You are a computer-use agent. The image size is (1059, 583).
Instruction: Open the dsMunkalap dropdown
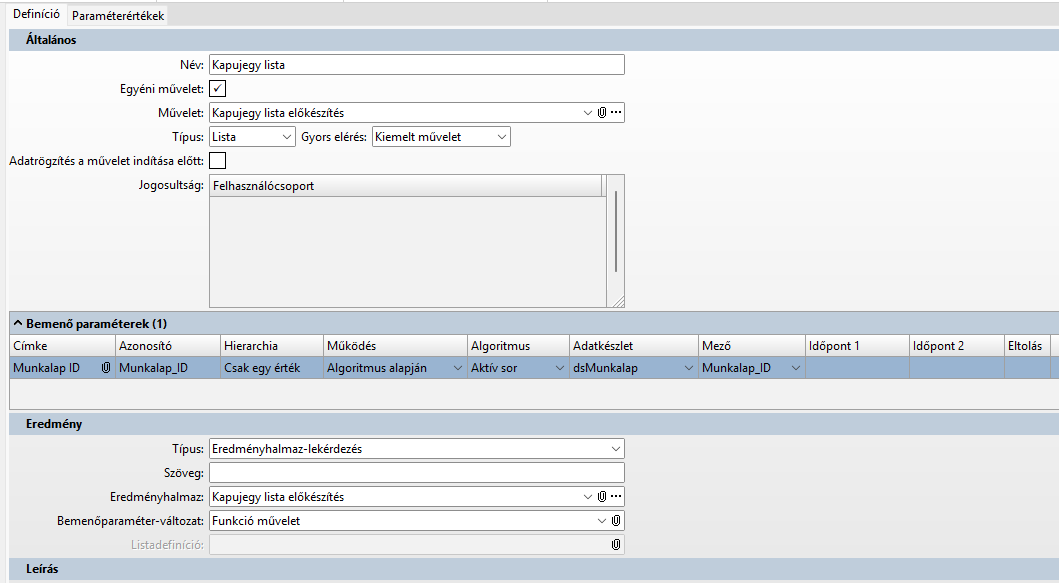(x=689, y=368)
